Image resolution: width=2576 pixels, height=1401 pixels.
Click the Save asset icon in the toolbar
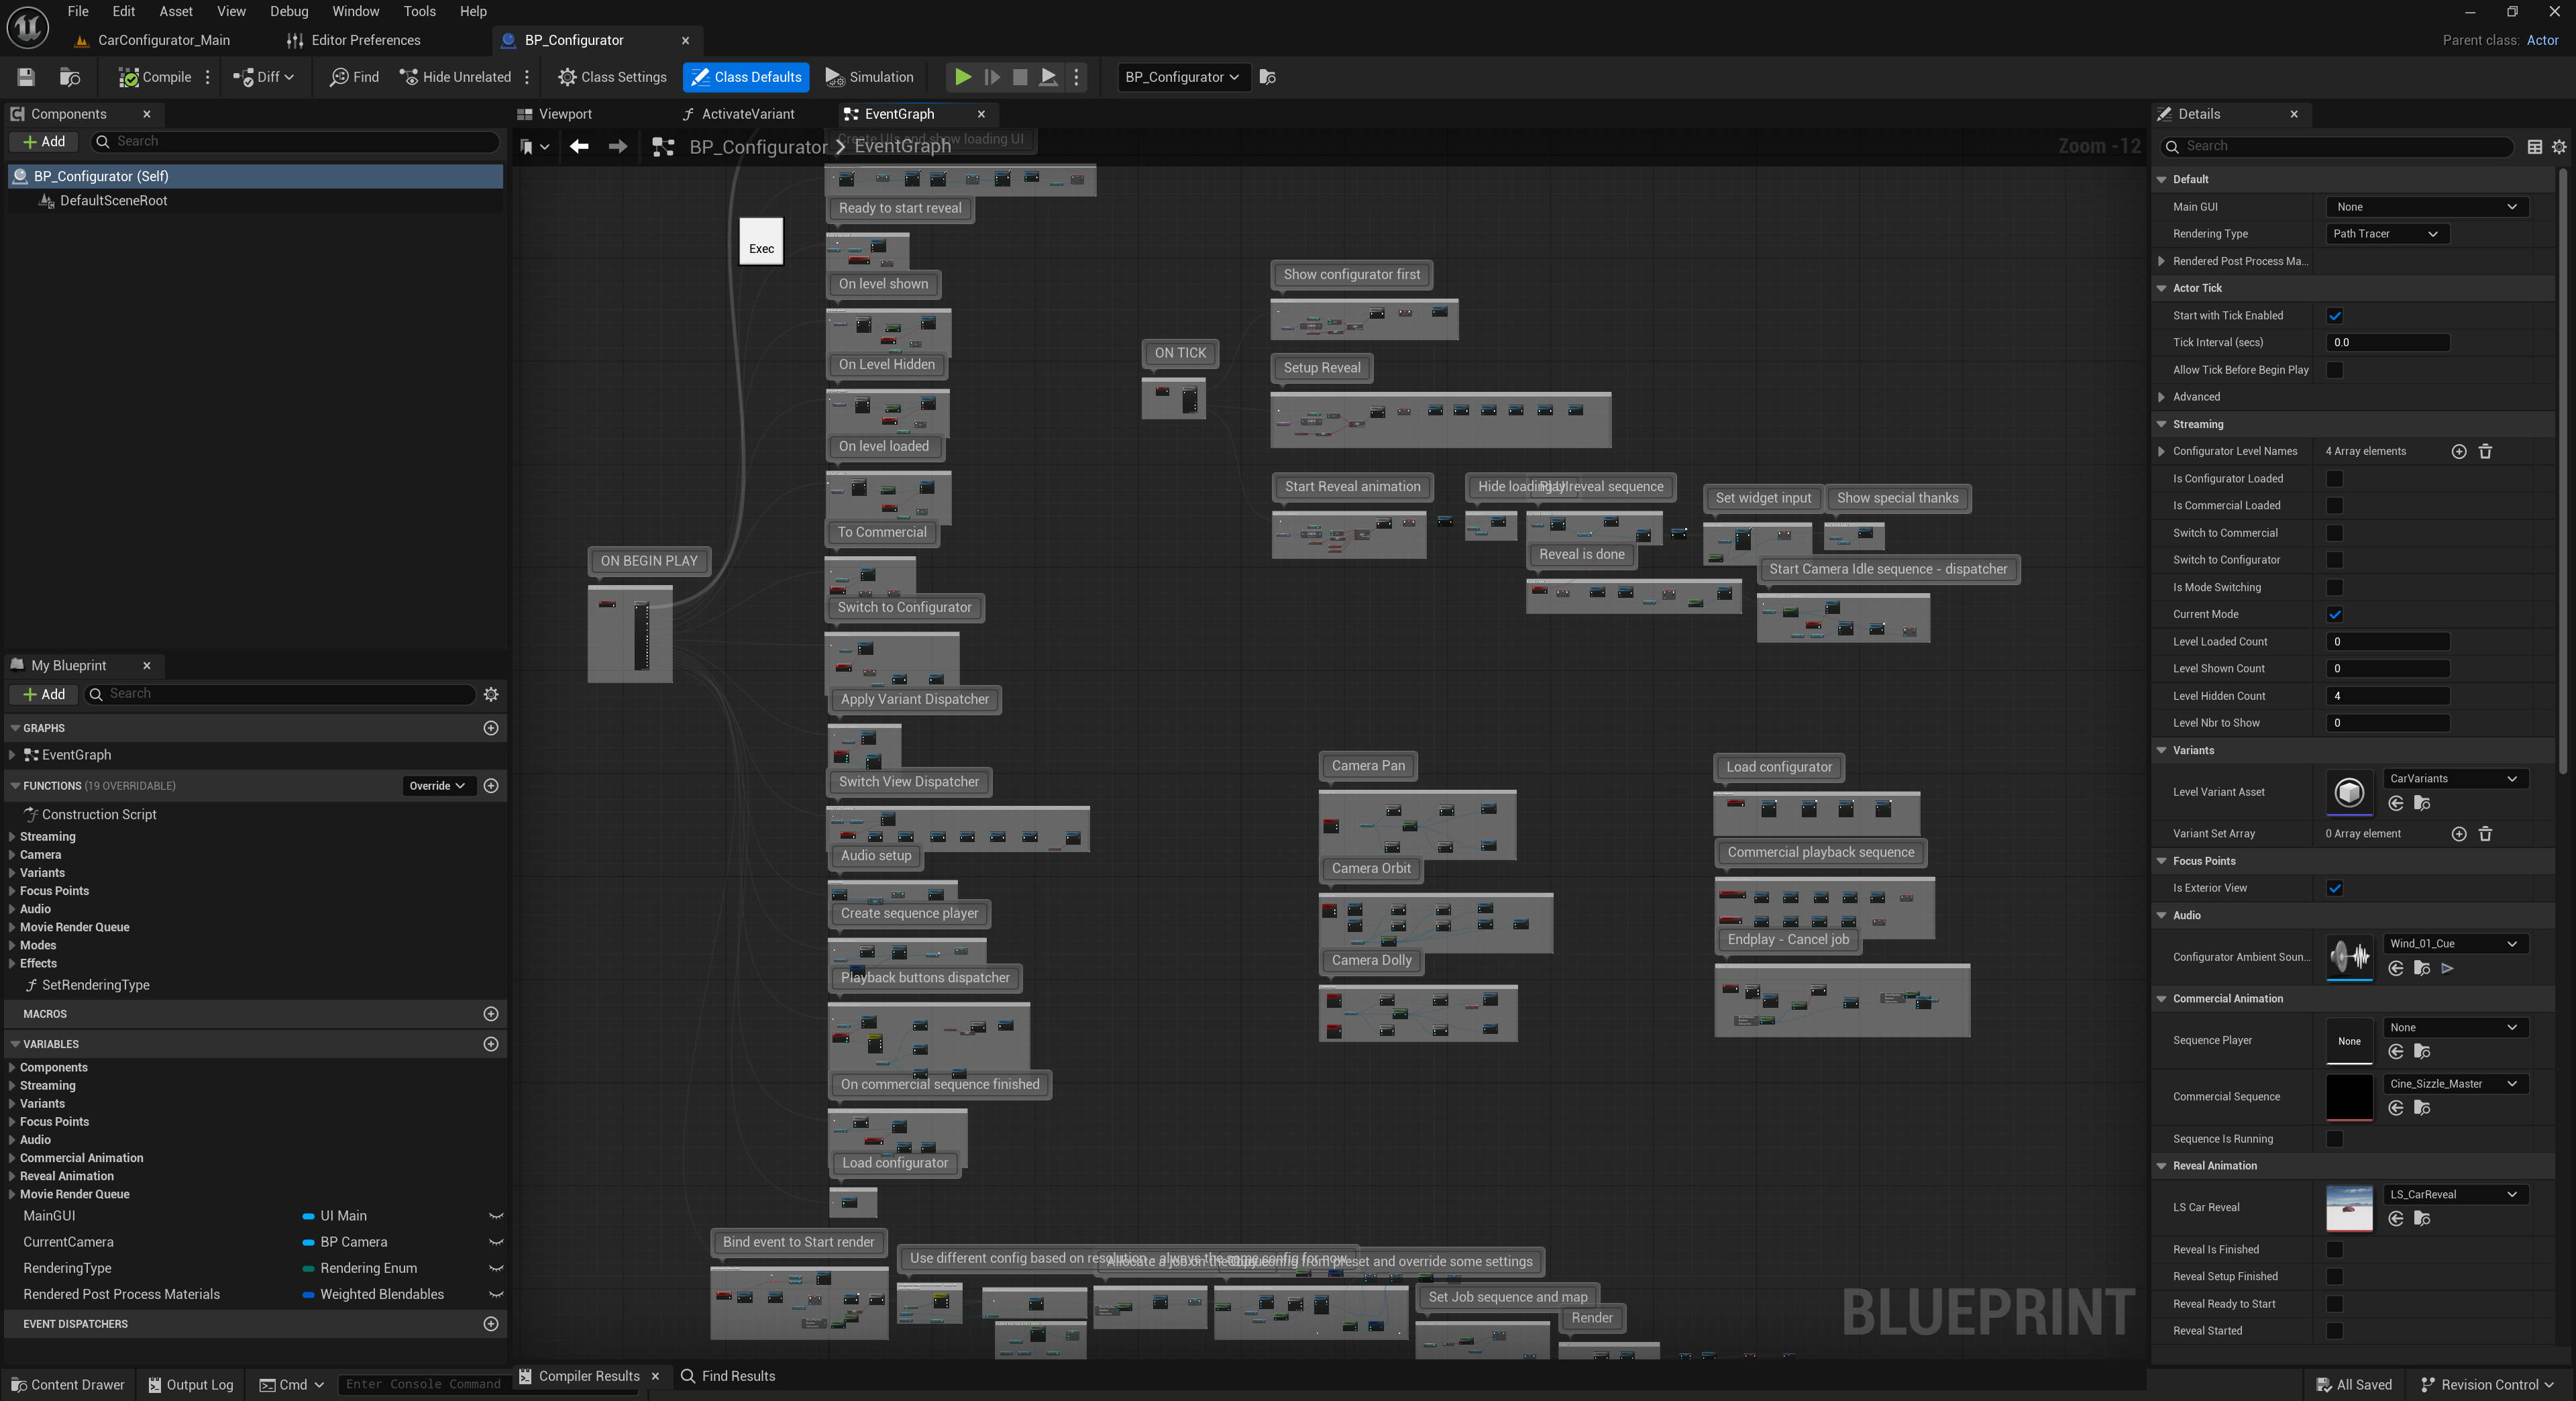[x=26, y=77]
